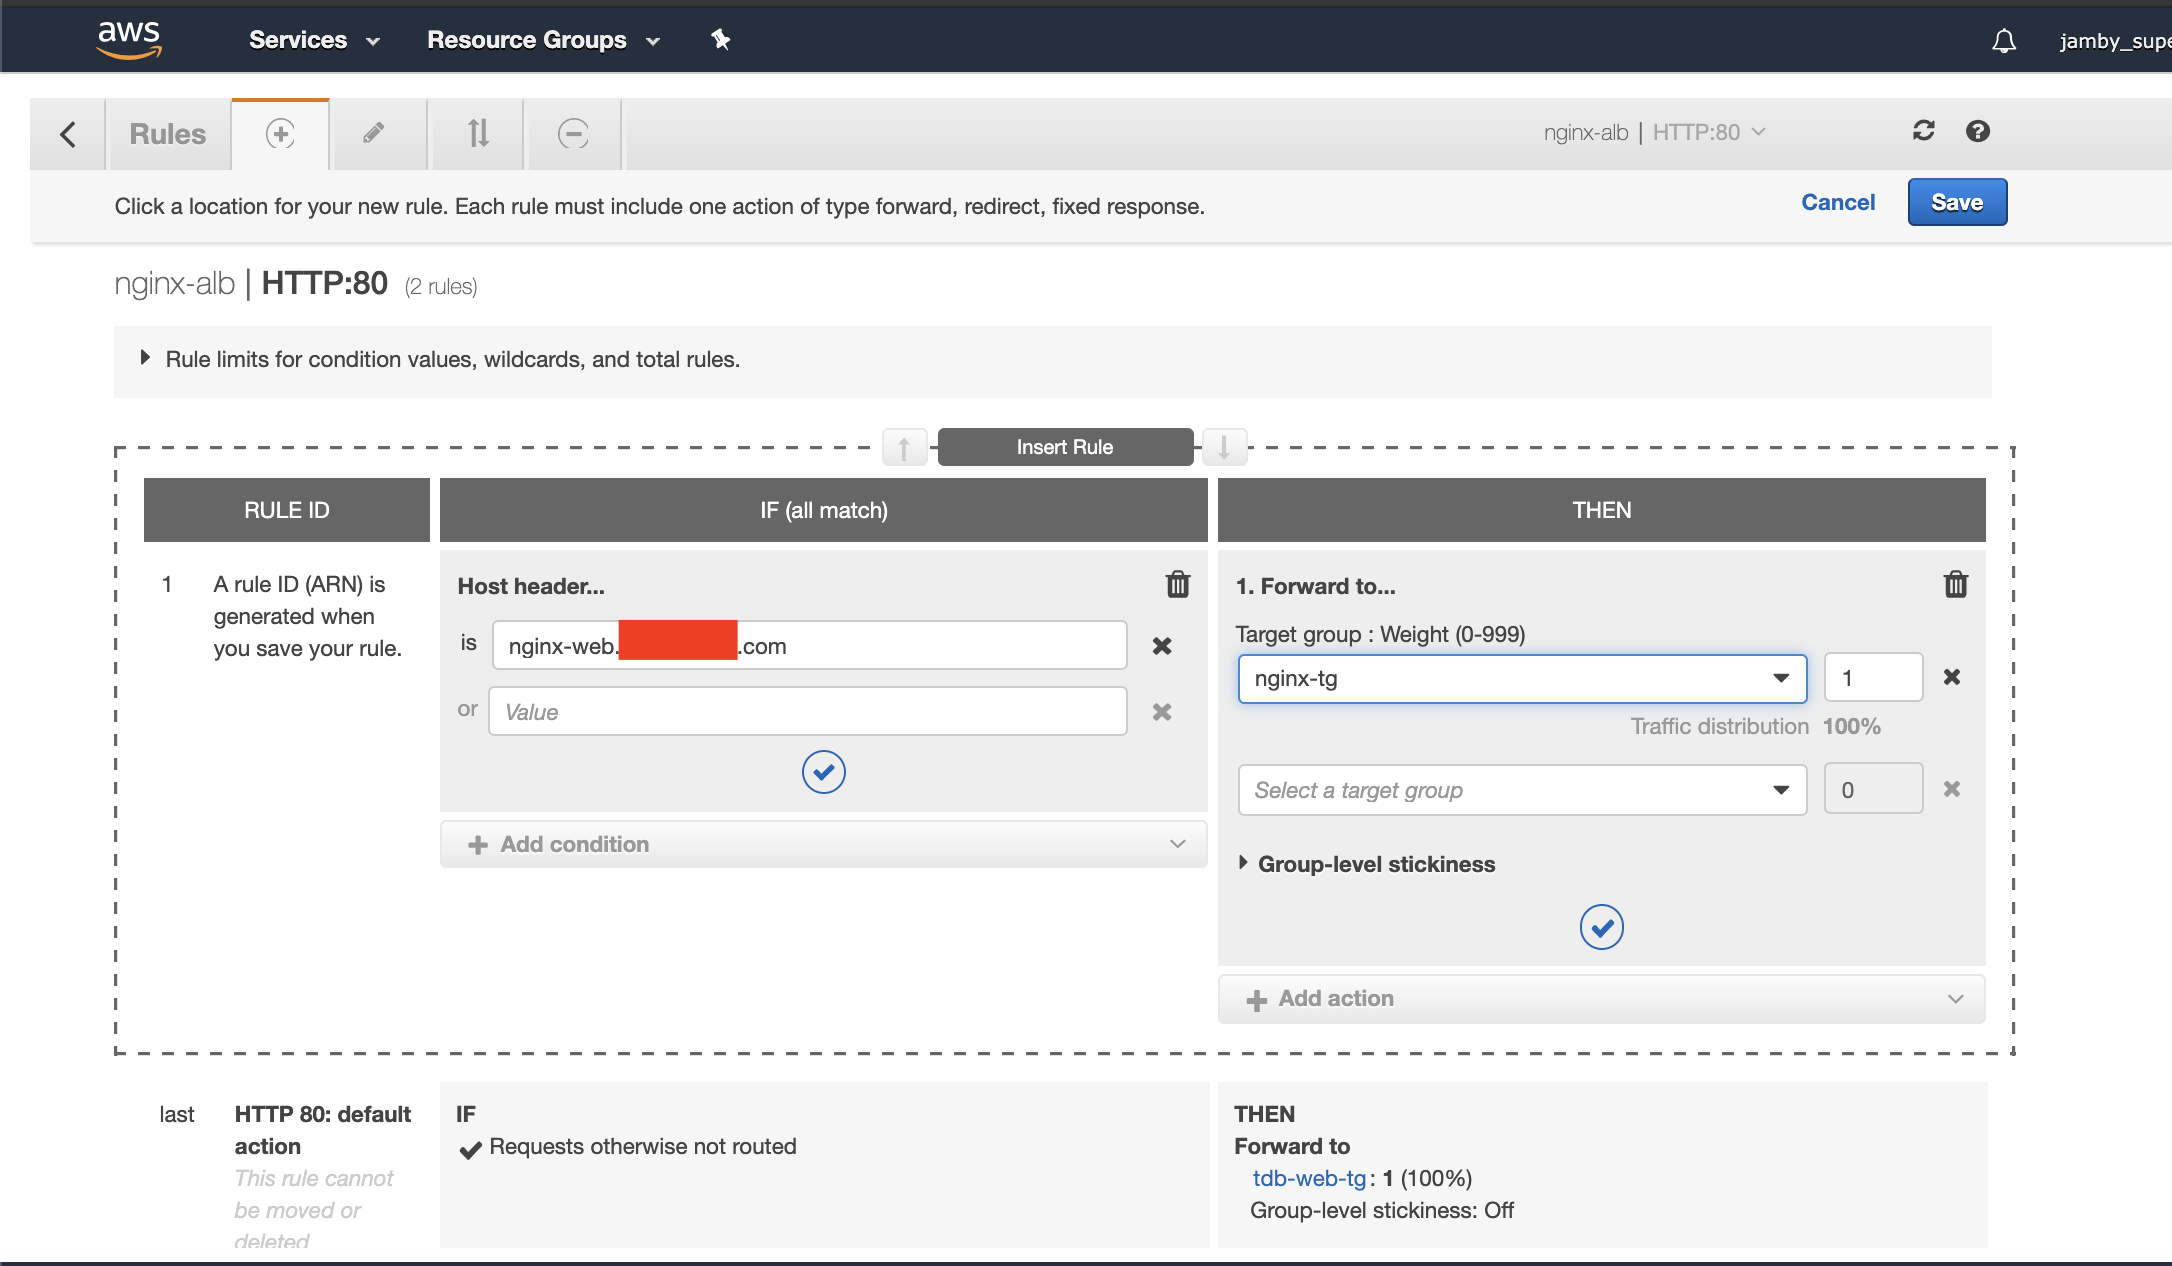Open AWS notifications bell
The width and height of the screenshot is (2172, 1266).
2003,41
